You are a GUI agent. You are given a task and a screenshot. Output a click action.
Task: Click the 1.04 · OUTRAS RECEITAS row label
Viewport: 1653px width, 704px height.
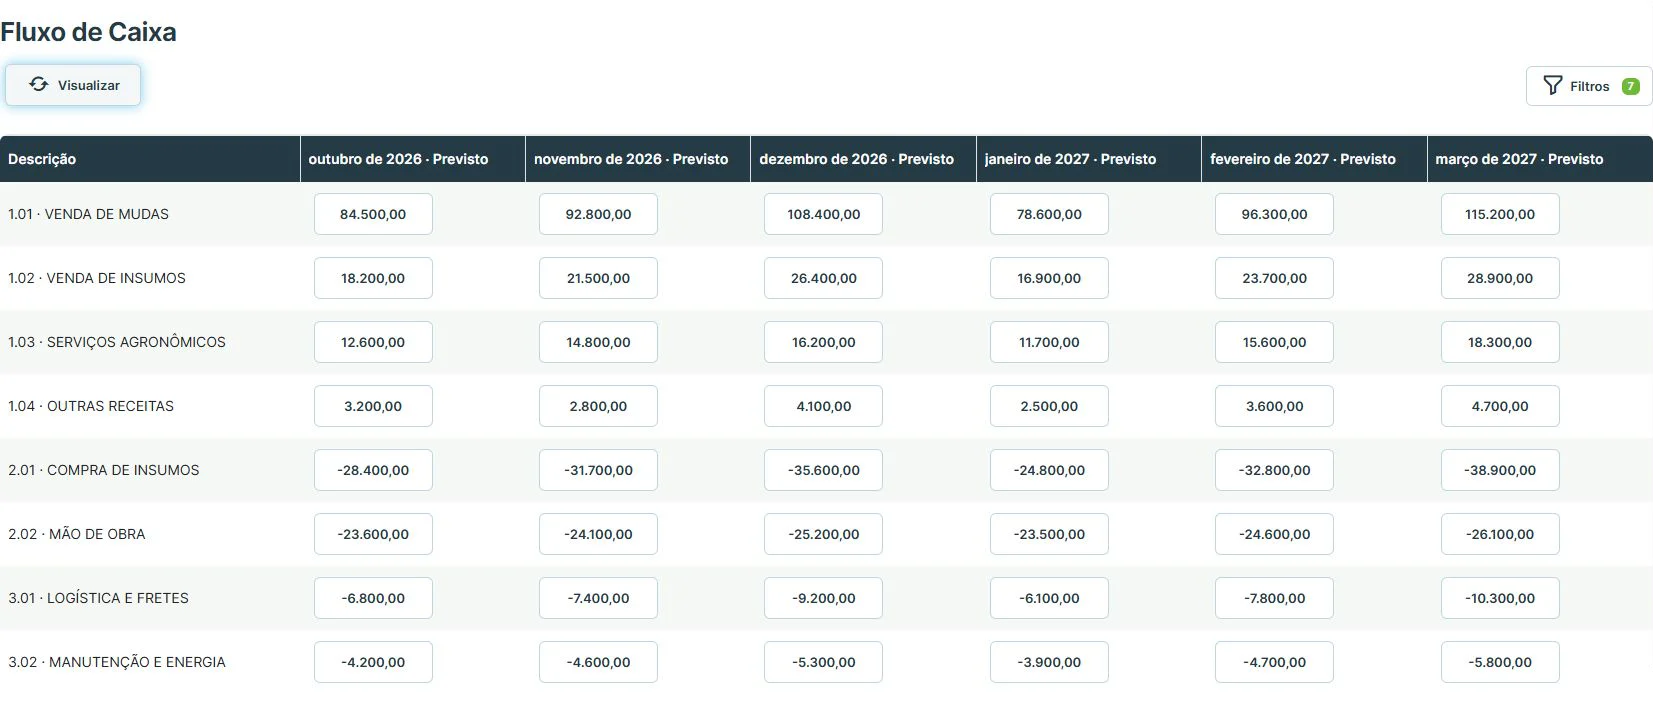pyautogui.click(x=91, y=406)
